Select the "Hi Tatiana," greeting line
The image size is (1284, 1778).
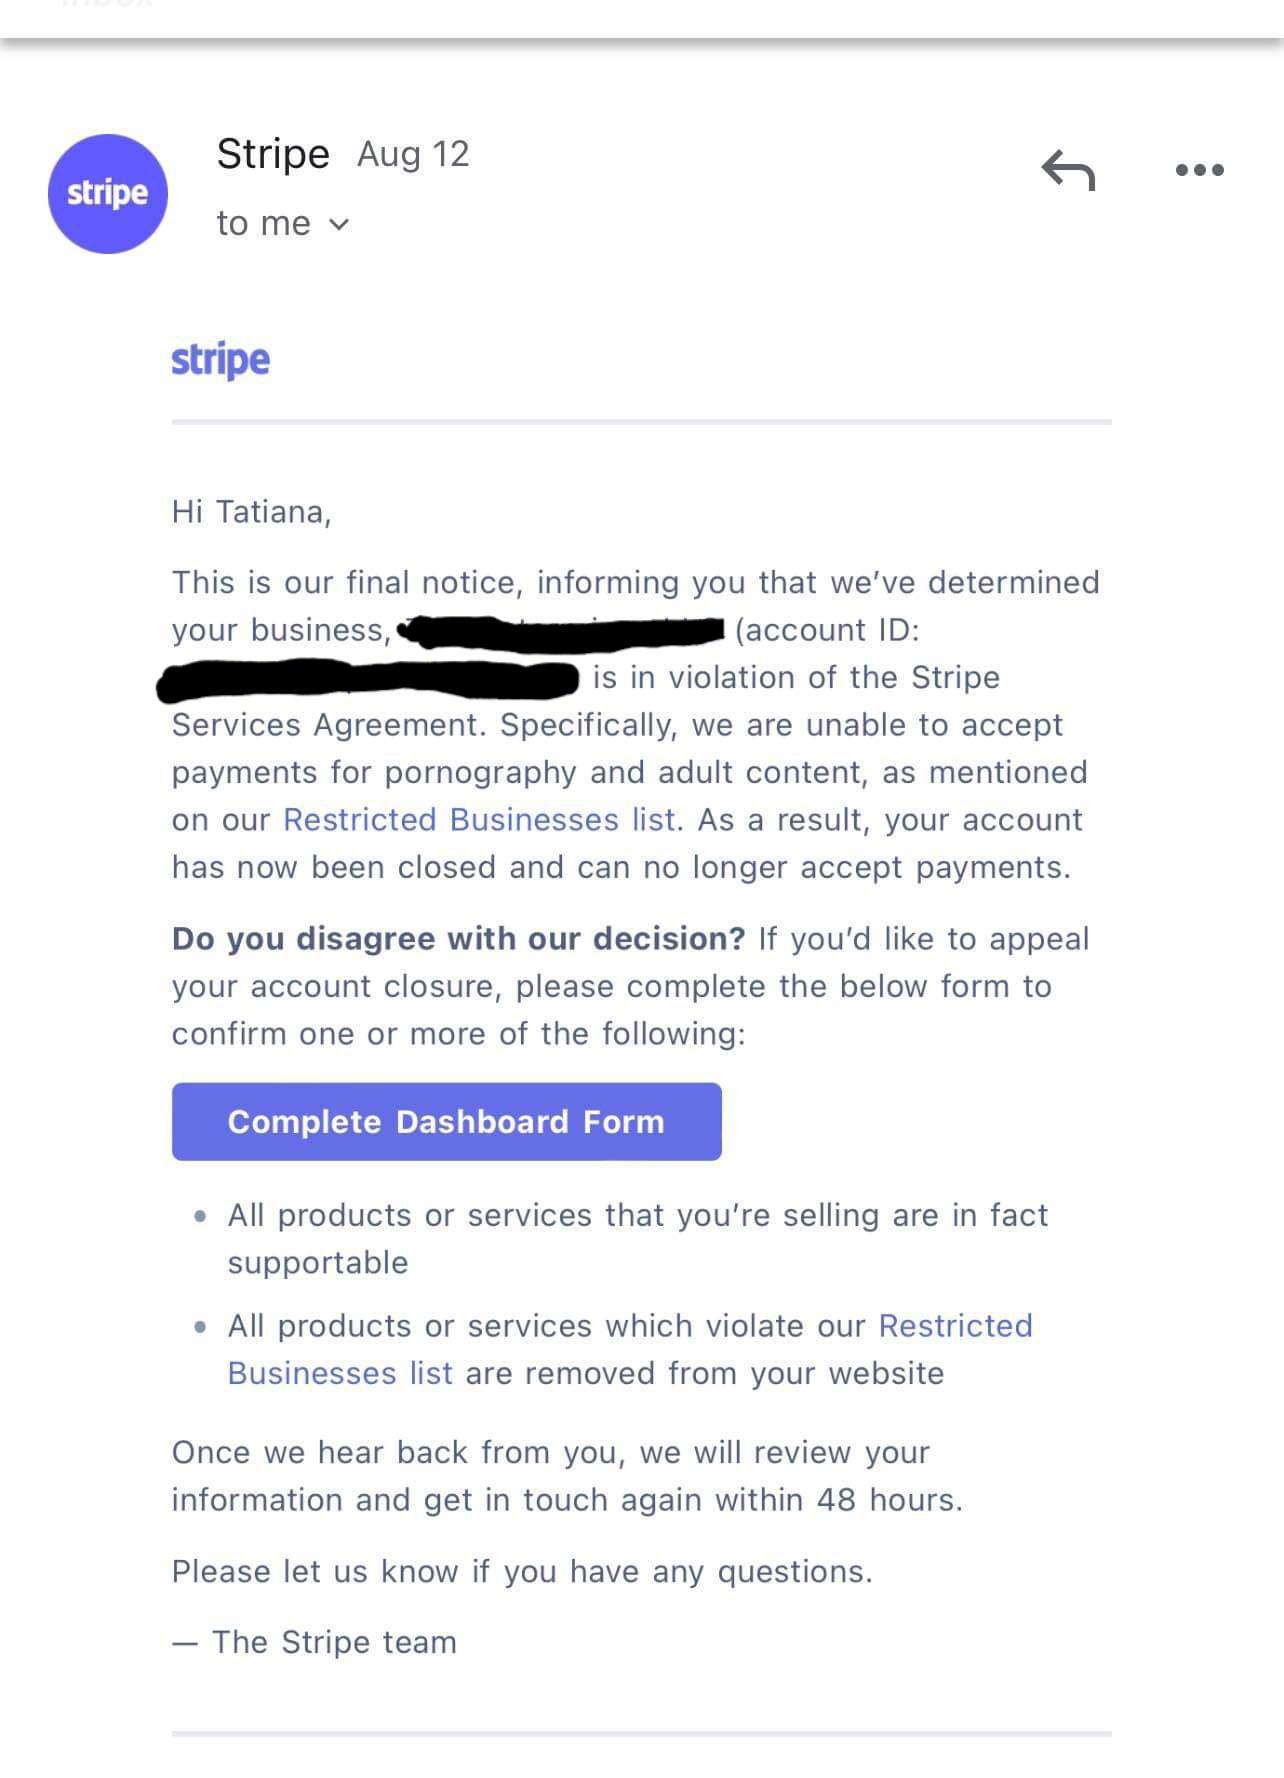(x=251, y=512)
